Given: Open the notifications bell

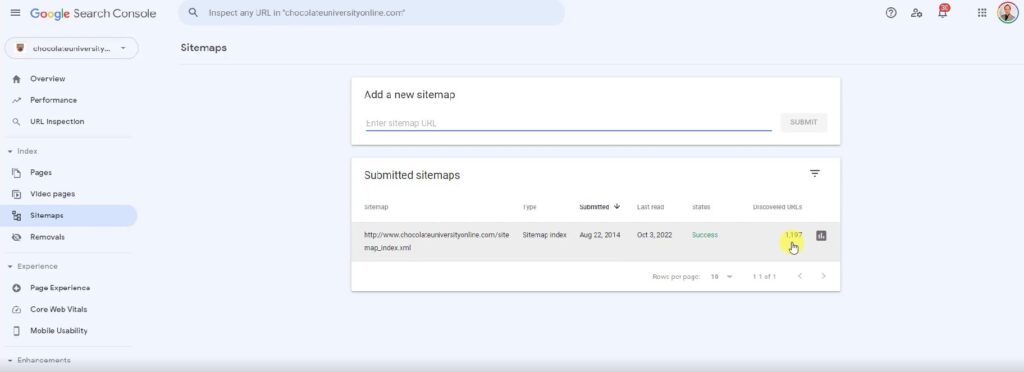Looking at the screenshot, I should click(942, 12).
